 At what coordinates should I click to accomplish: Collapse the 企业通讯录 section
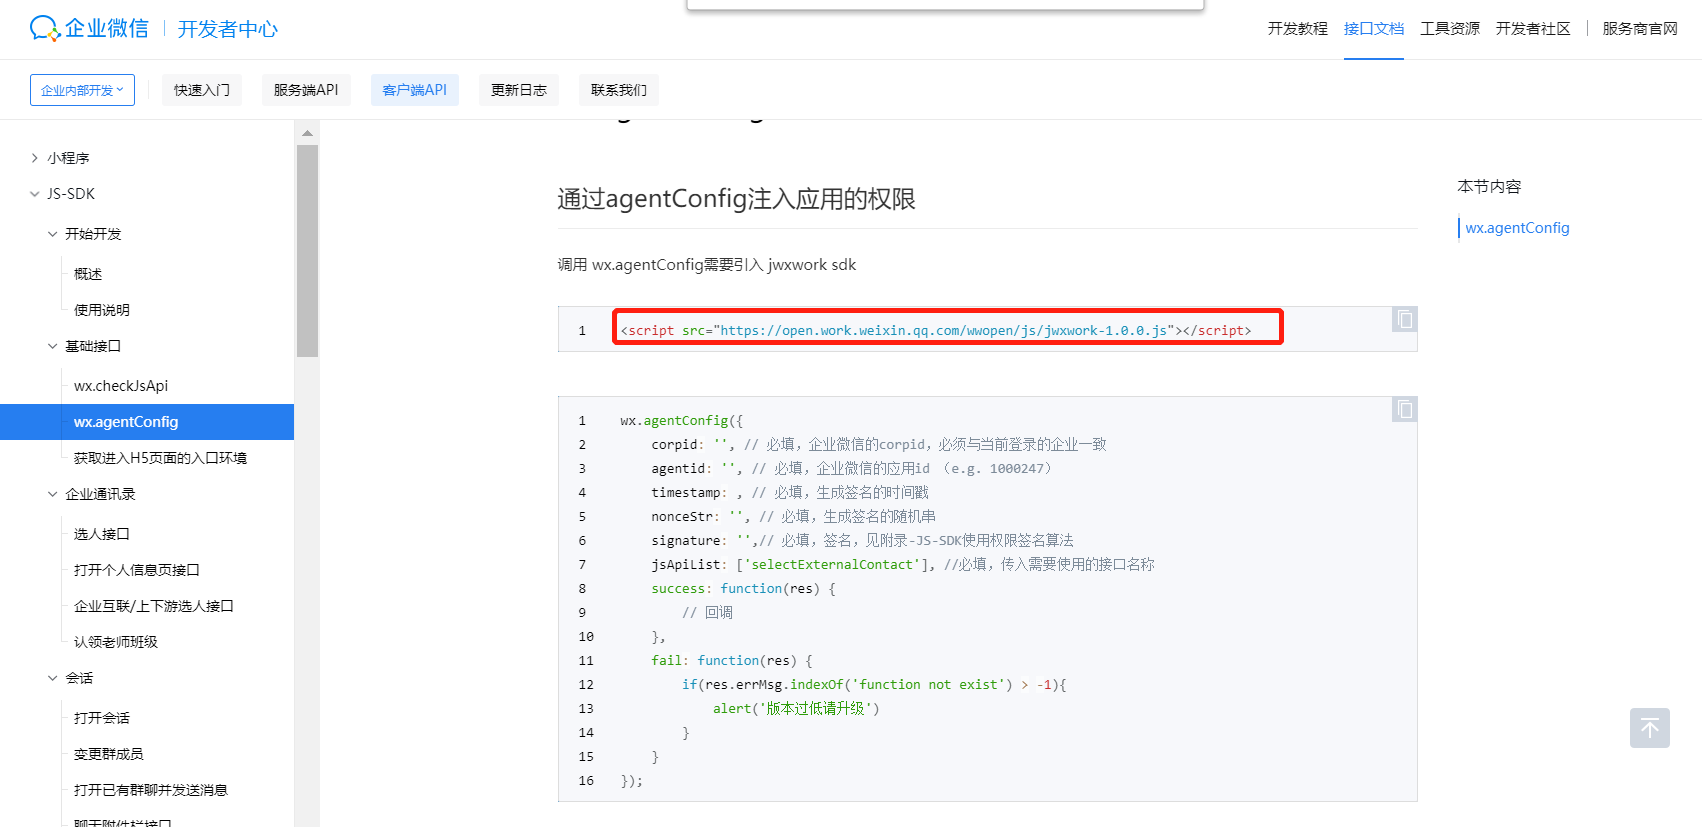click(x=53, y=494)
